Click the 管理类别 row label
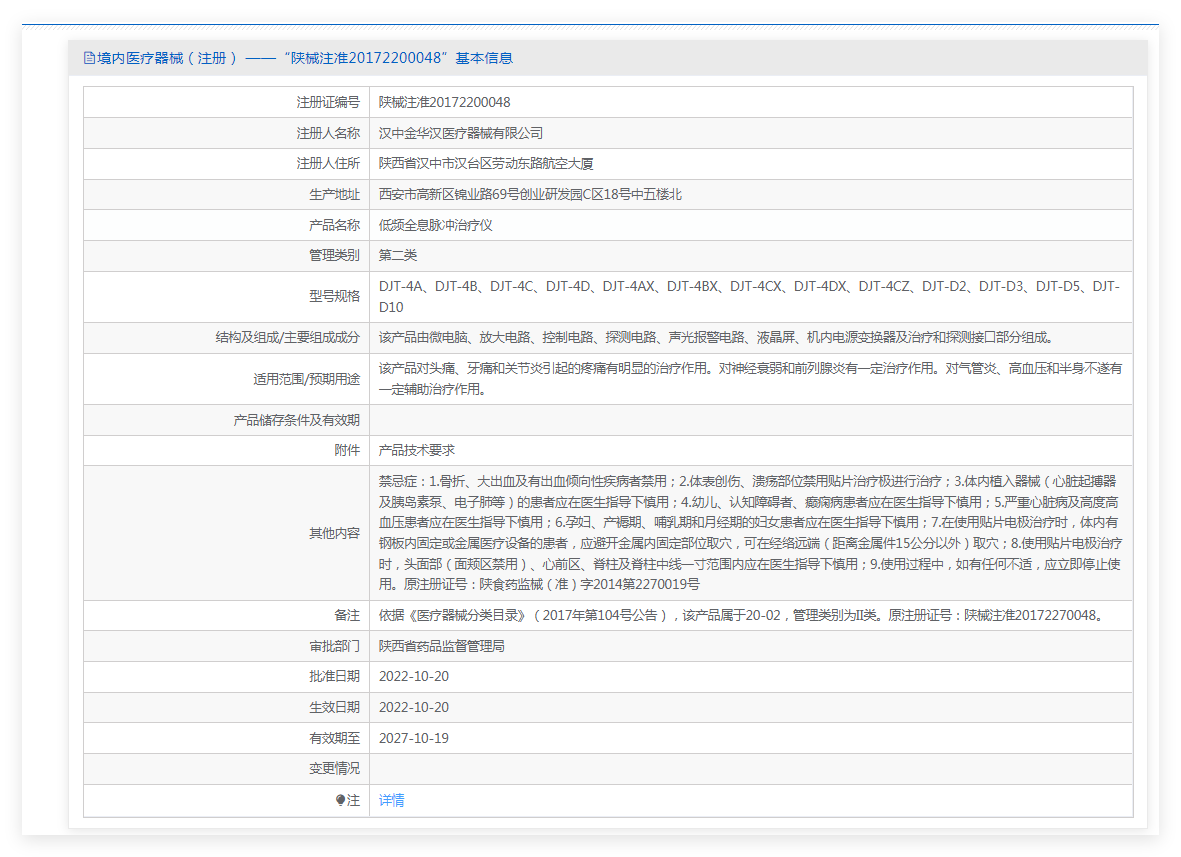 tap(334, 255)
